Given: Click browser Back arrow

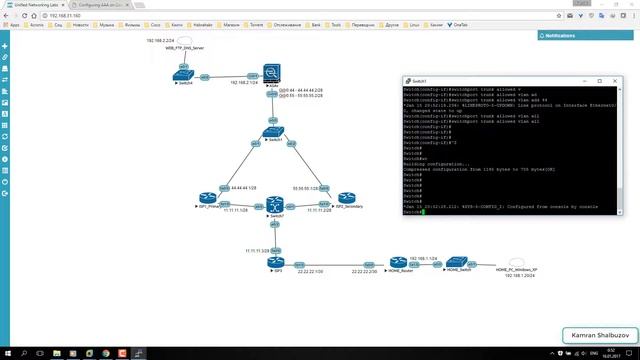Looking at the screenshot, I should pyautogui.click(x=6, y=16).
